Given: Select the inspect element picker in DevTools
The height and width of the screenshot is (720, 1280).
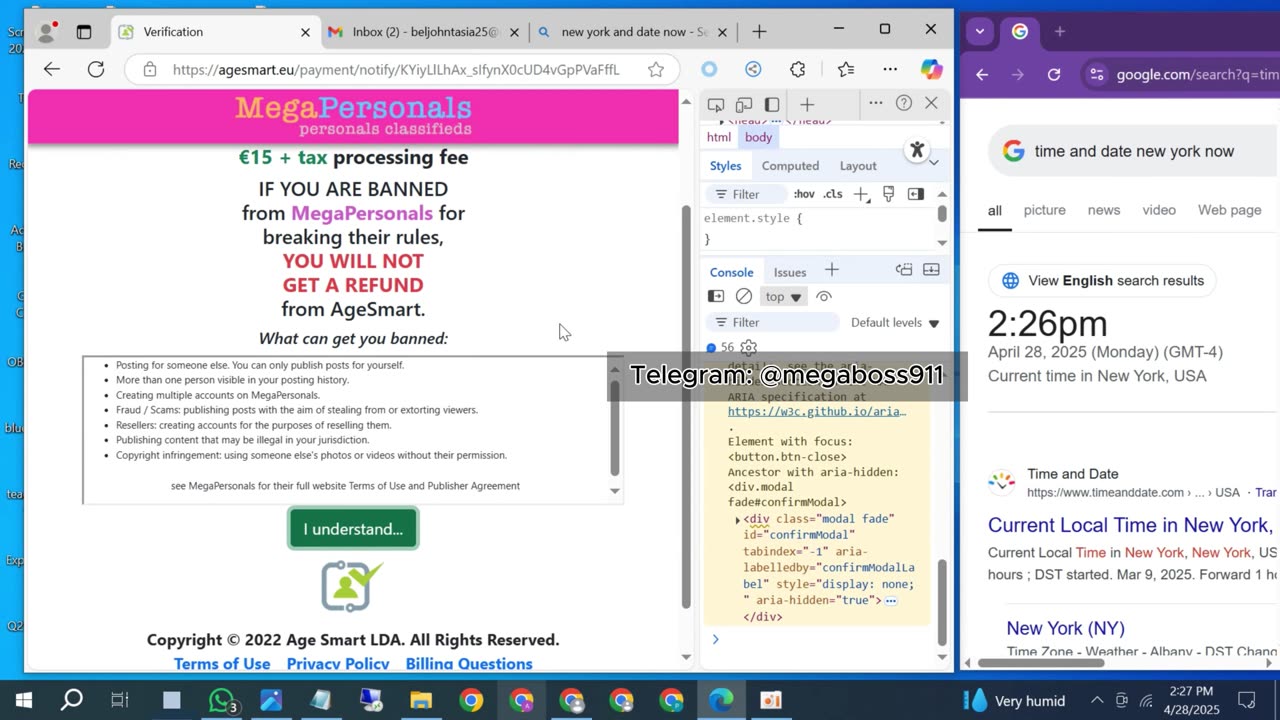Looking at the screenshot, I should [716, 104].
